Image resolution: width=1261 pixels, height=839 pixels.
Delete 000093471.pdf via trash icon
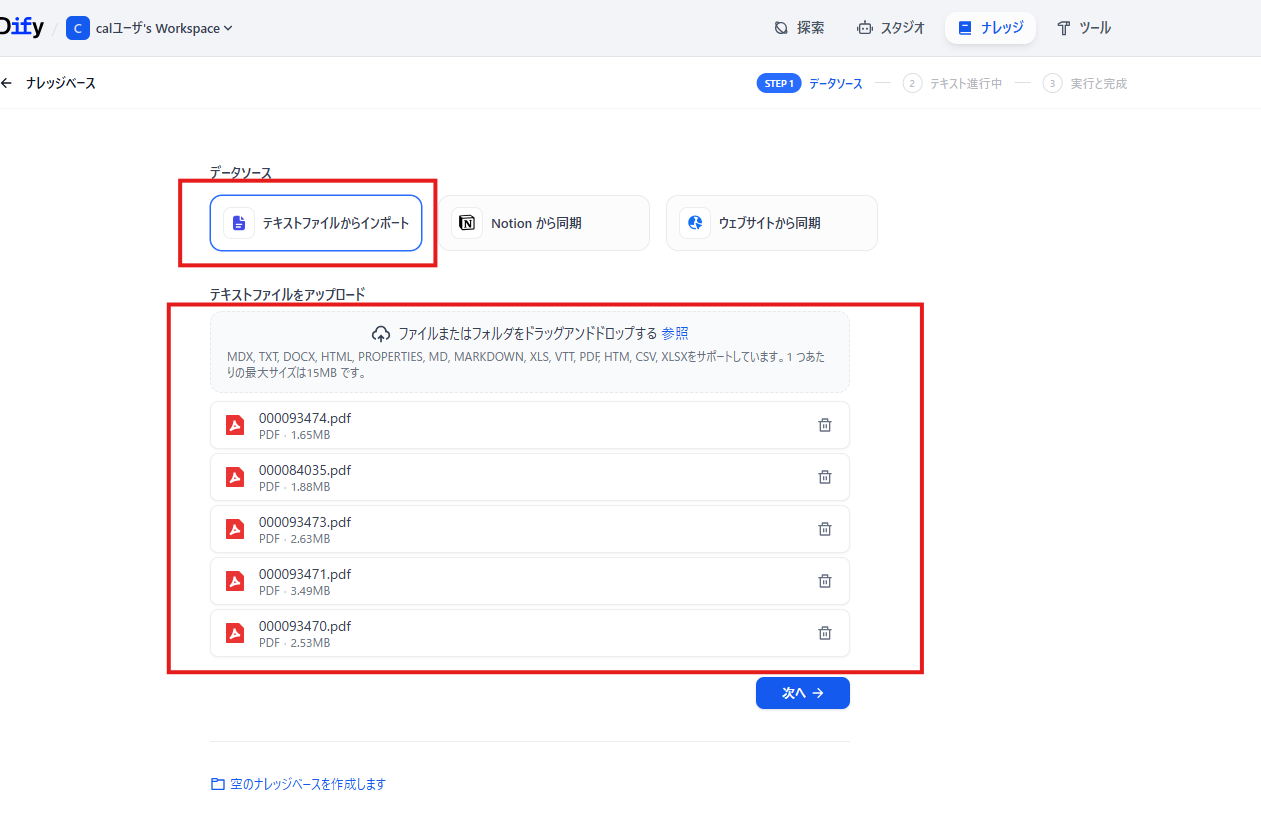point(825,581)
